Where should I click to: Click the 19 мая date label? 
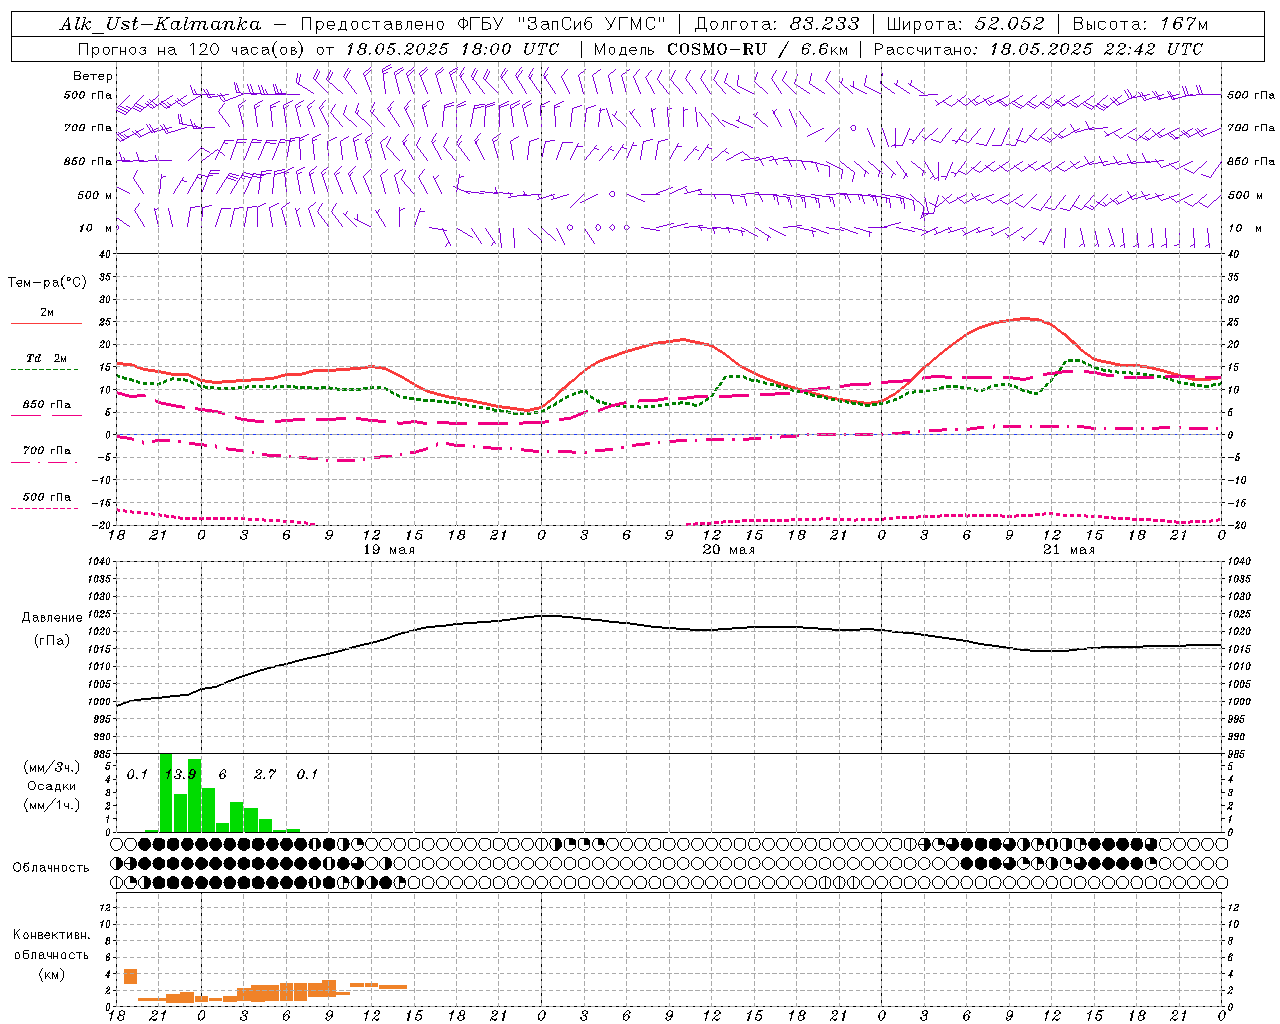click(x=388, y=550)
